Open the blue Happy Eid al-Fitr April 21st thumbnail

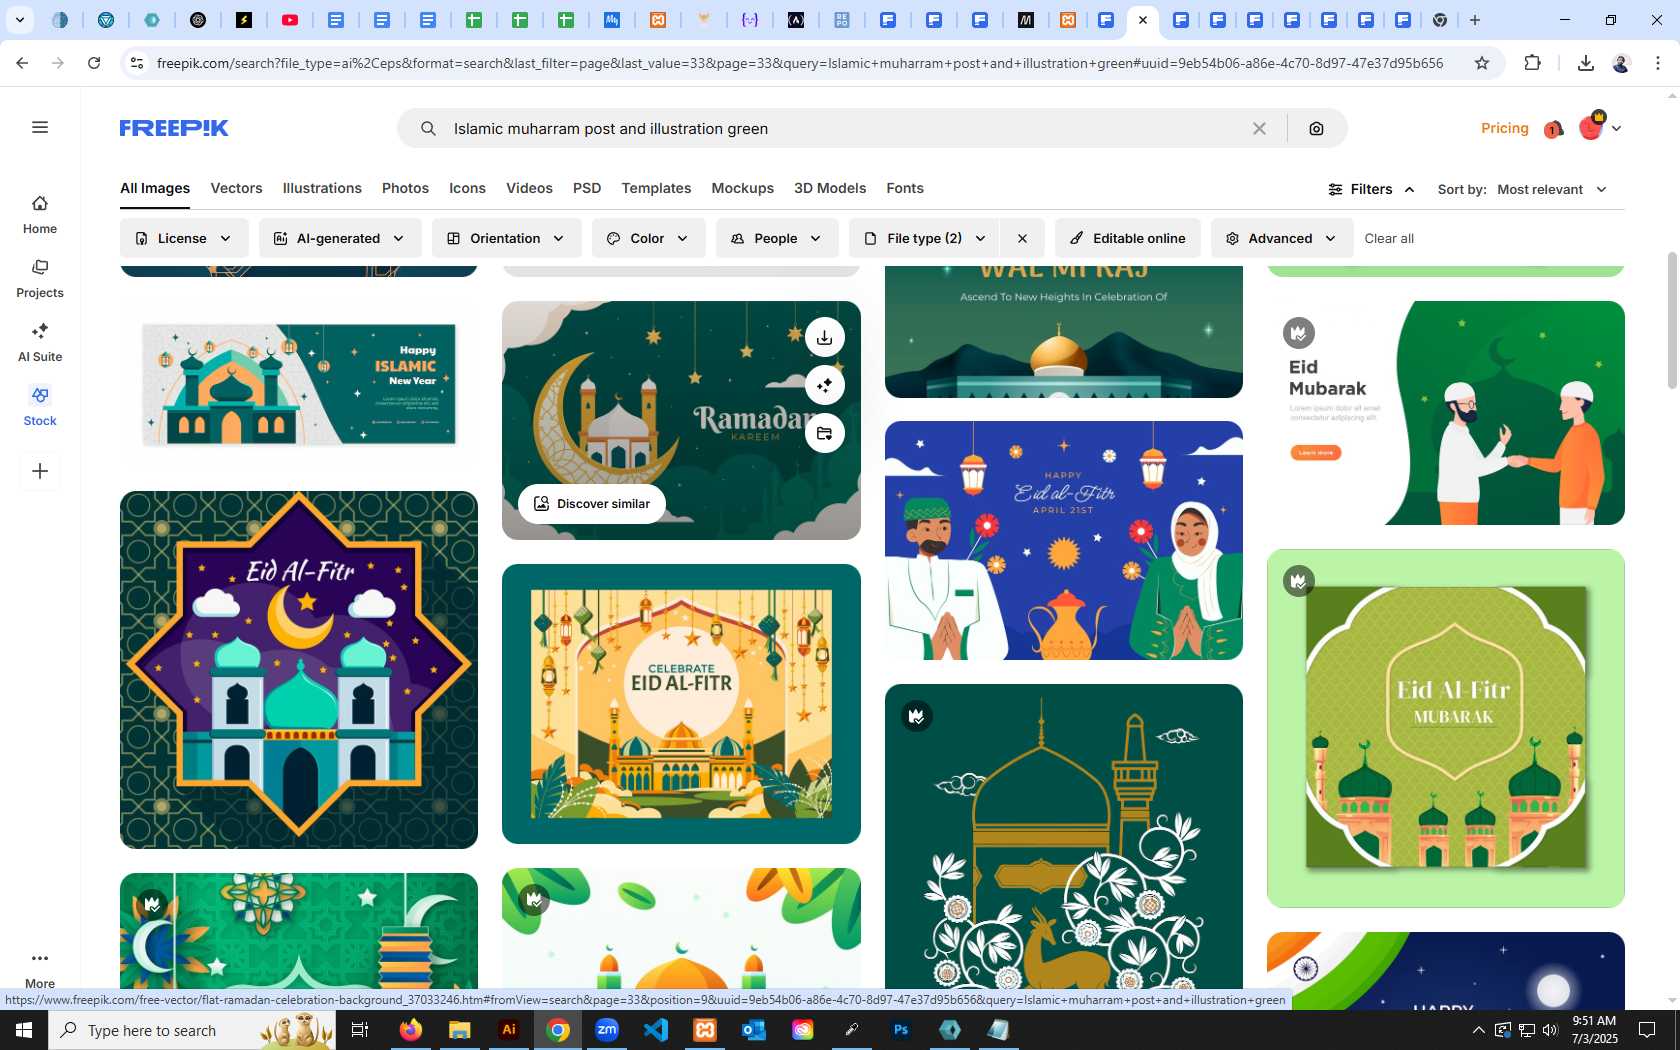click(1064, 540)
